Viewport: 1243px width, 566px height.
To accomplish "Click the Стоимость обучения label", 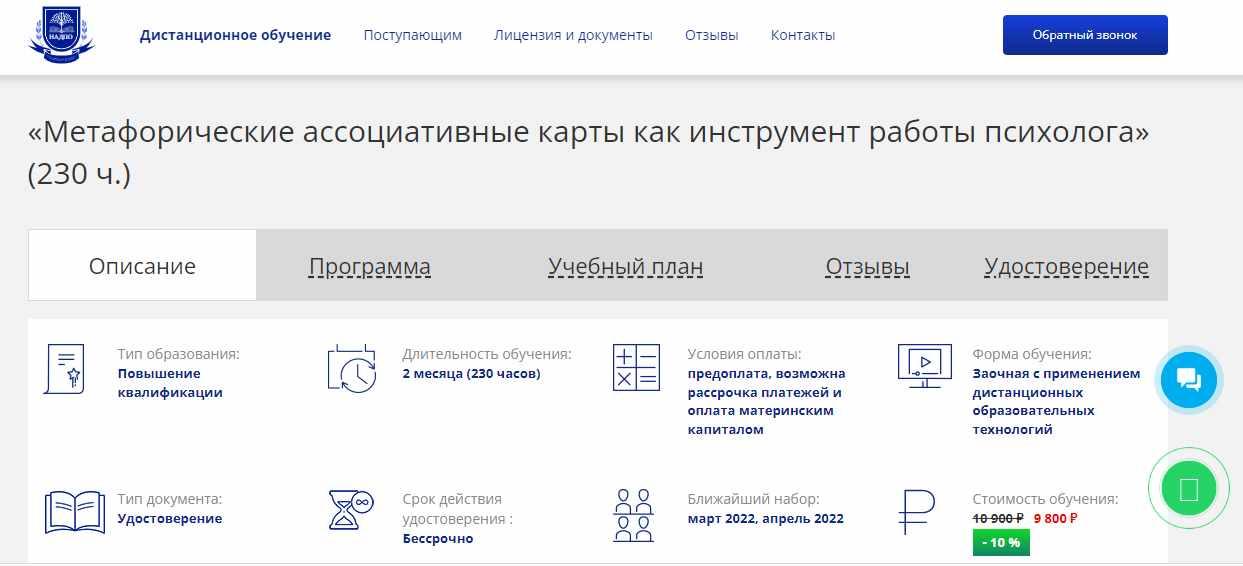I will tap(1046, 499).
